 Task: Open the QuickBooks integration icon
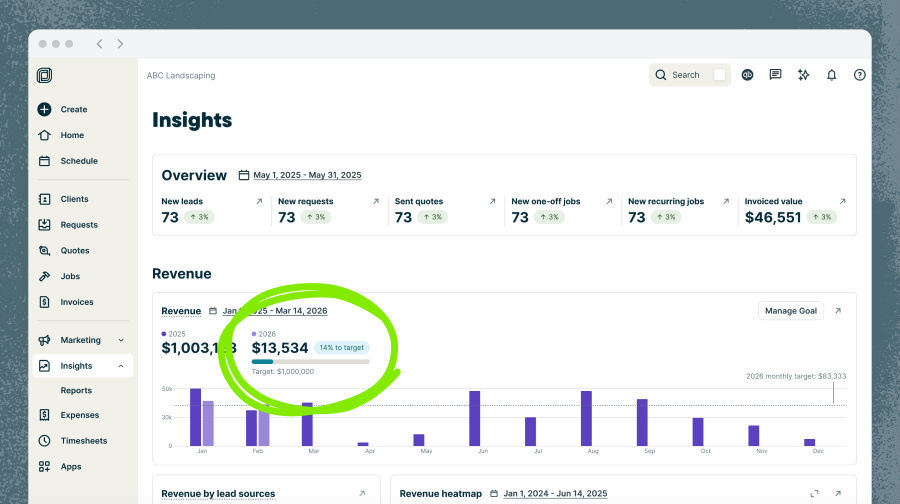point(747,75)
